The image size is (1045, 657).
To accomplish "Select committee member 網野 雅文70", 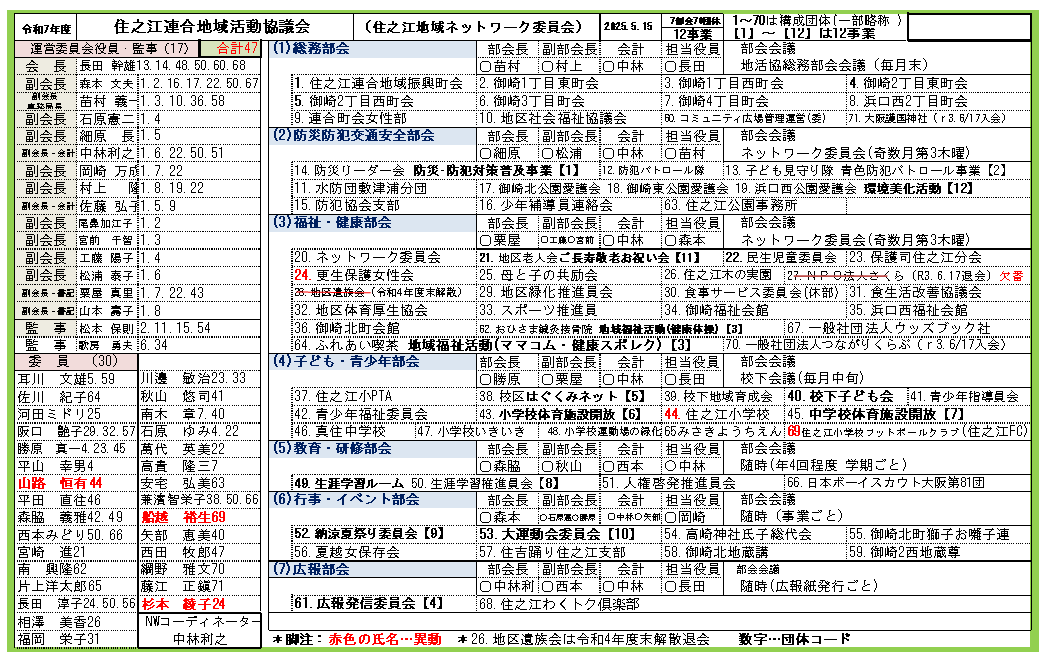I will [x=183, y=569].
